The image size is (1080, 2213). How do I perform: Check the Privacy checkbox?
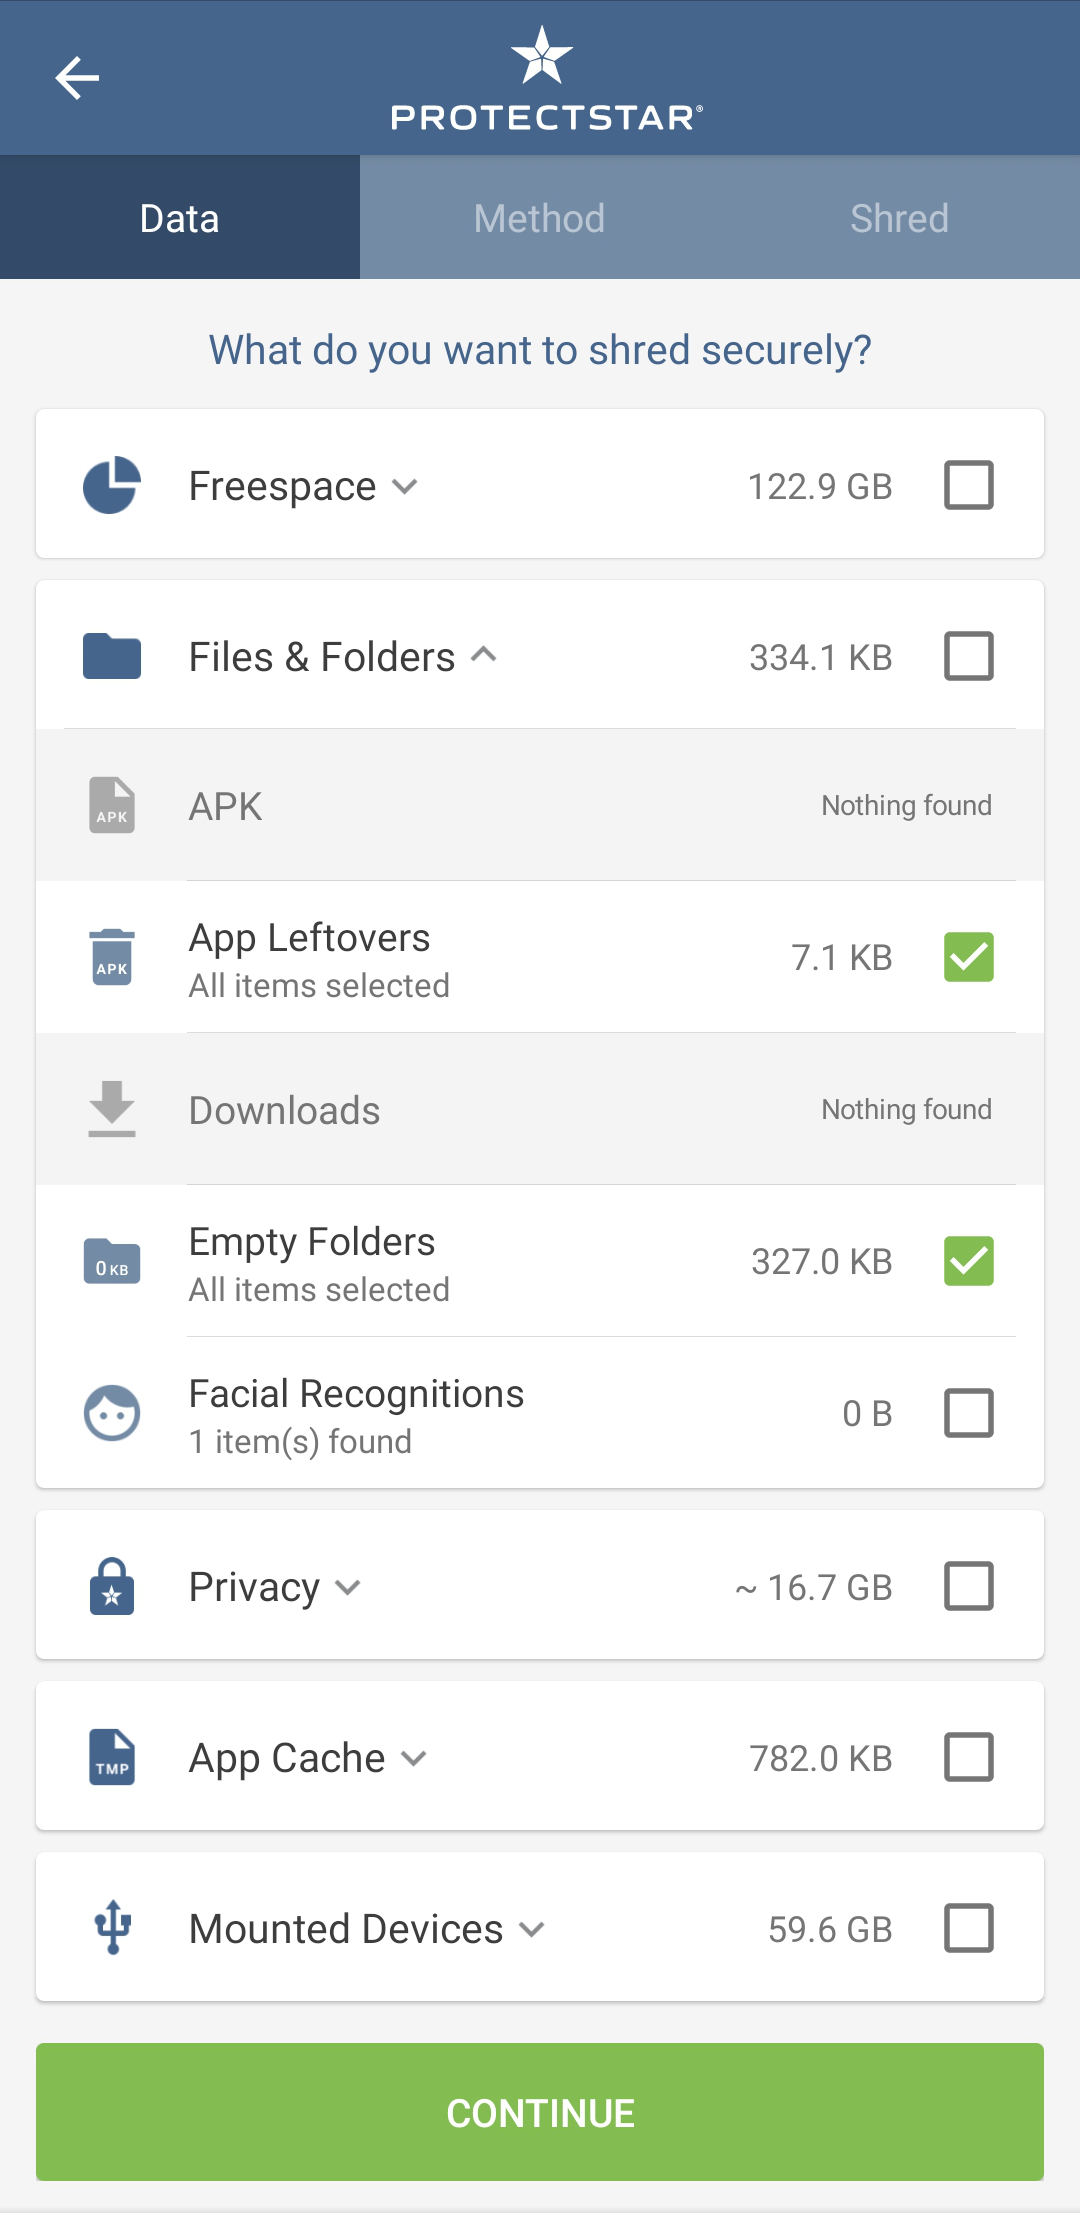coord(969,1586)
